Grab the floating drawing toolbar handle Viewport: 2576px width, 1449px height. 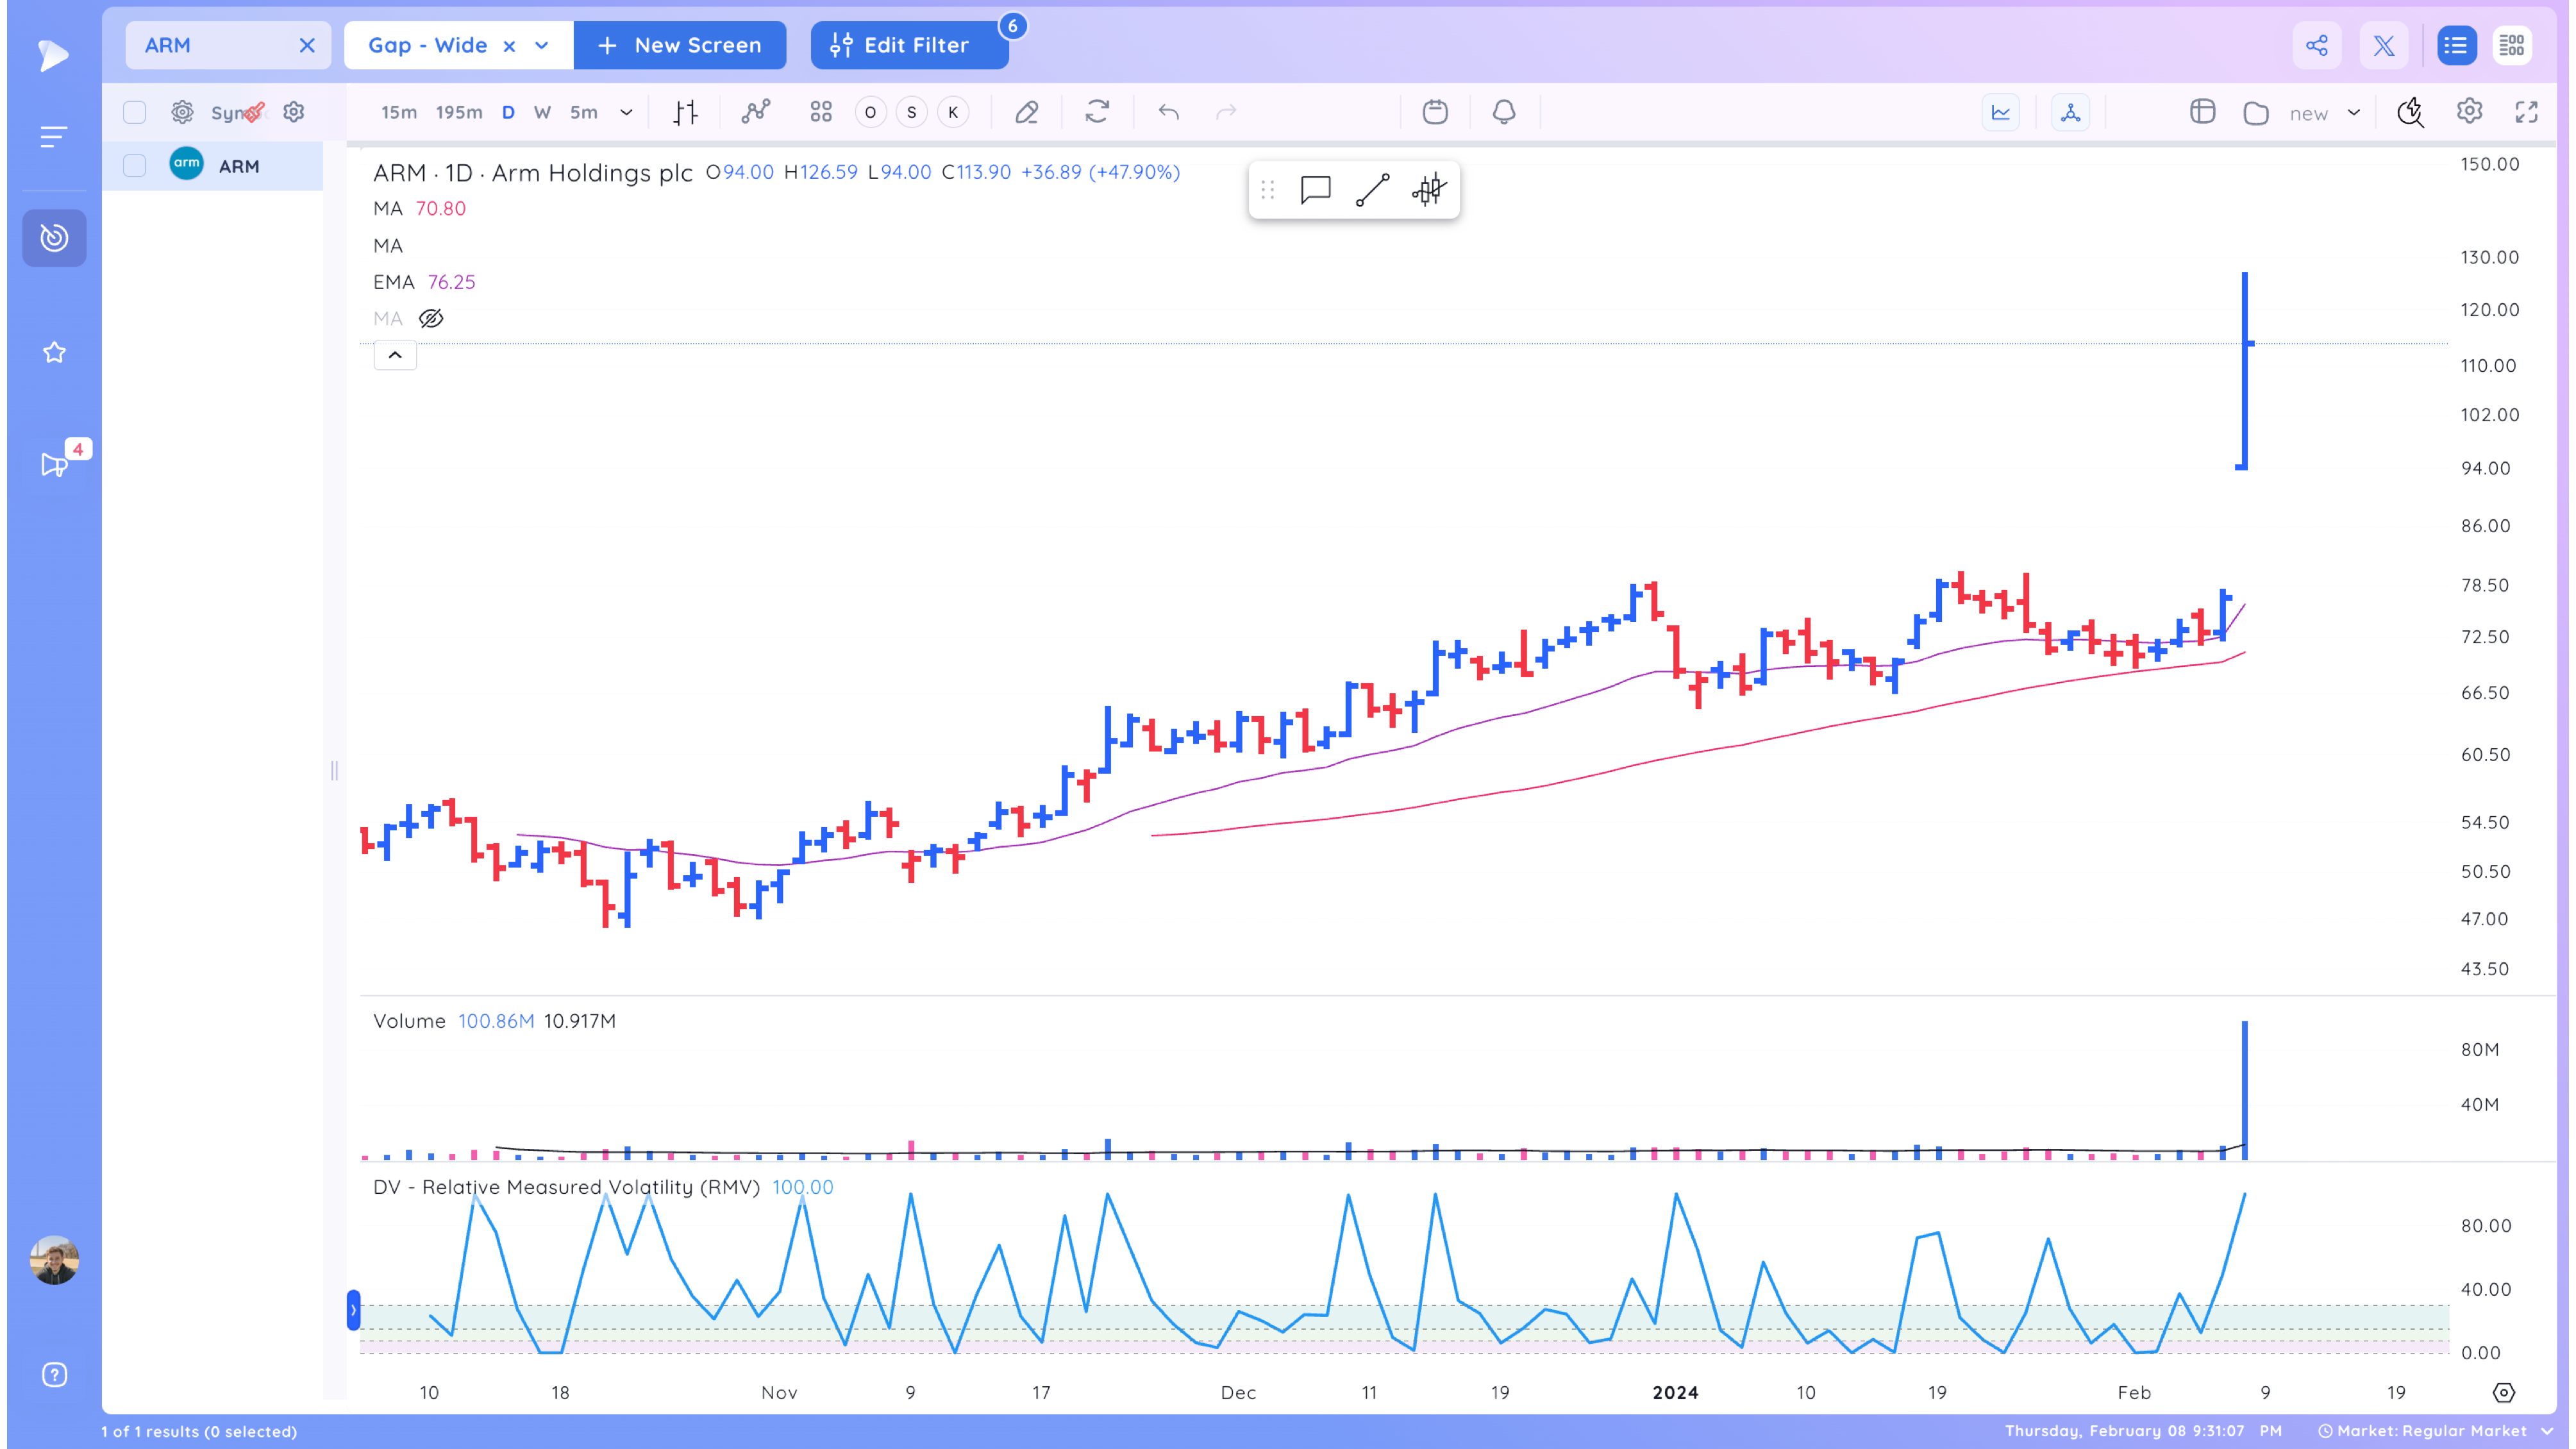[x=1268, y=189]
